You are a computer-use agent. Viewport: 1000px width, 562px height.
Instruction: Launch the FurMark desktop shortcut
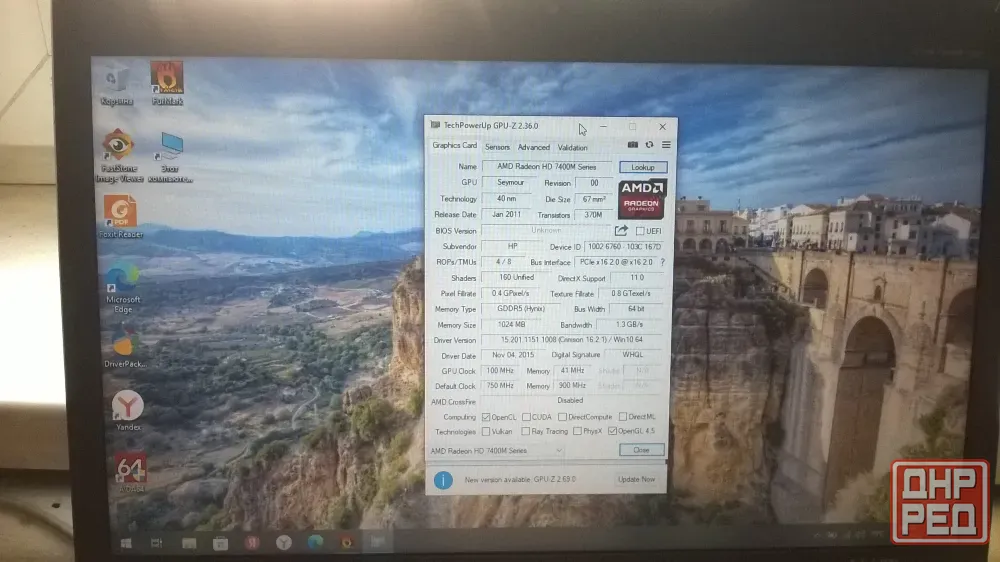tap(167, 83)
